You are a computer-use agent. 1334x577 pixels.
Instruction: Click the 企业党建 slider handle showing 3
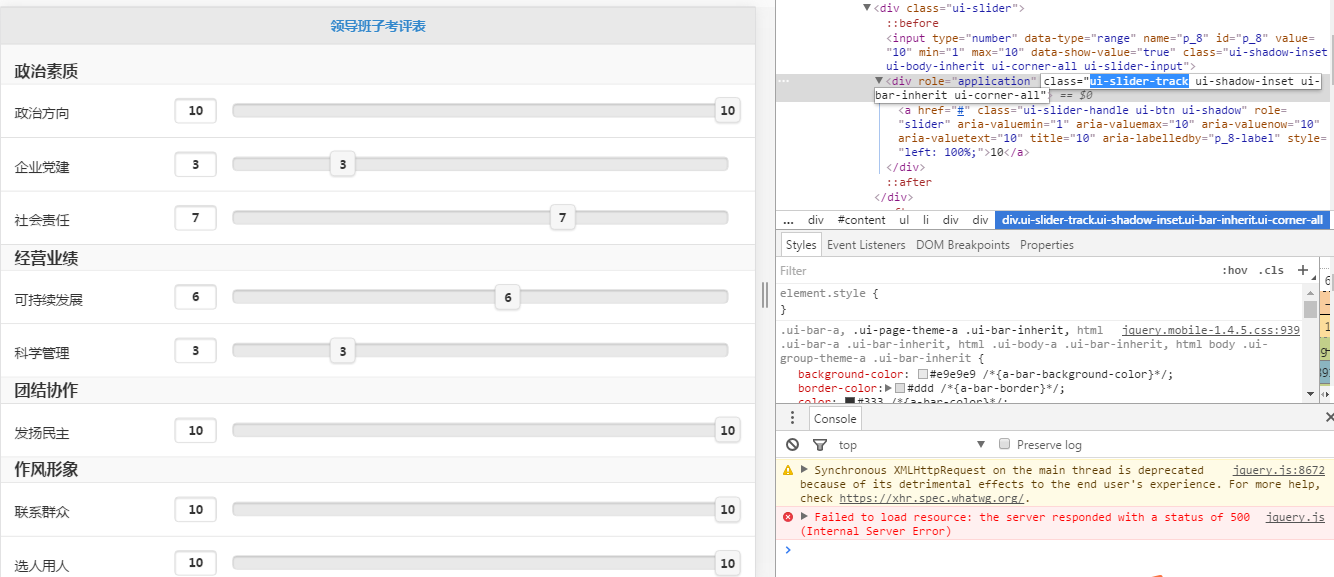tap(342, 164)
